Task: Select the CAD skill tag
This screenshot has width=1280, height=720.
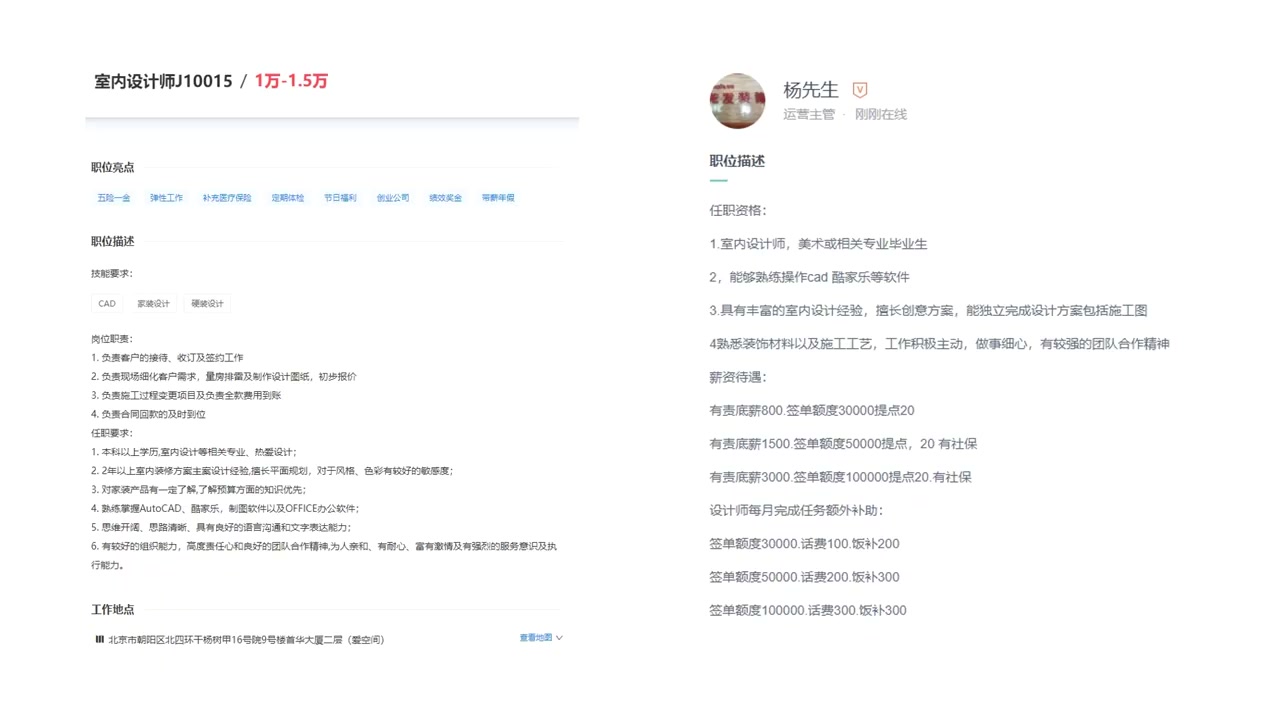Action: point(106,303)
